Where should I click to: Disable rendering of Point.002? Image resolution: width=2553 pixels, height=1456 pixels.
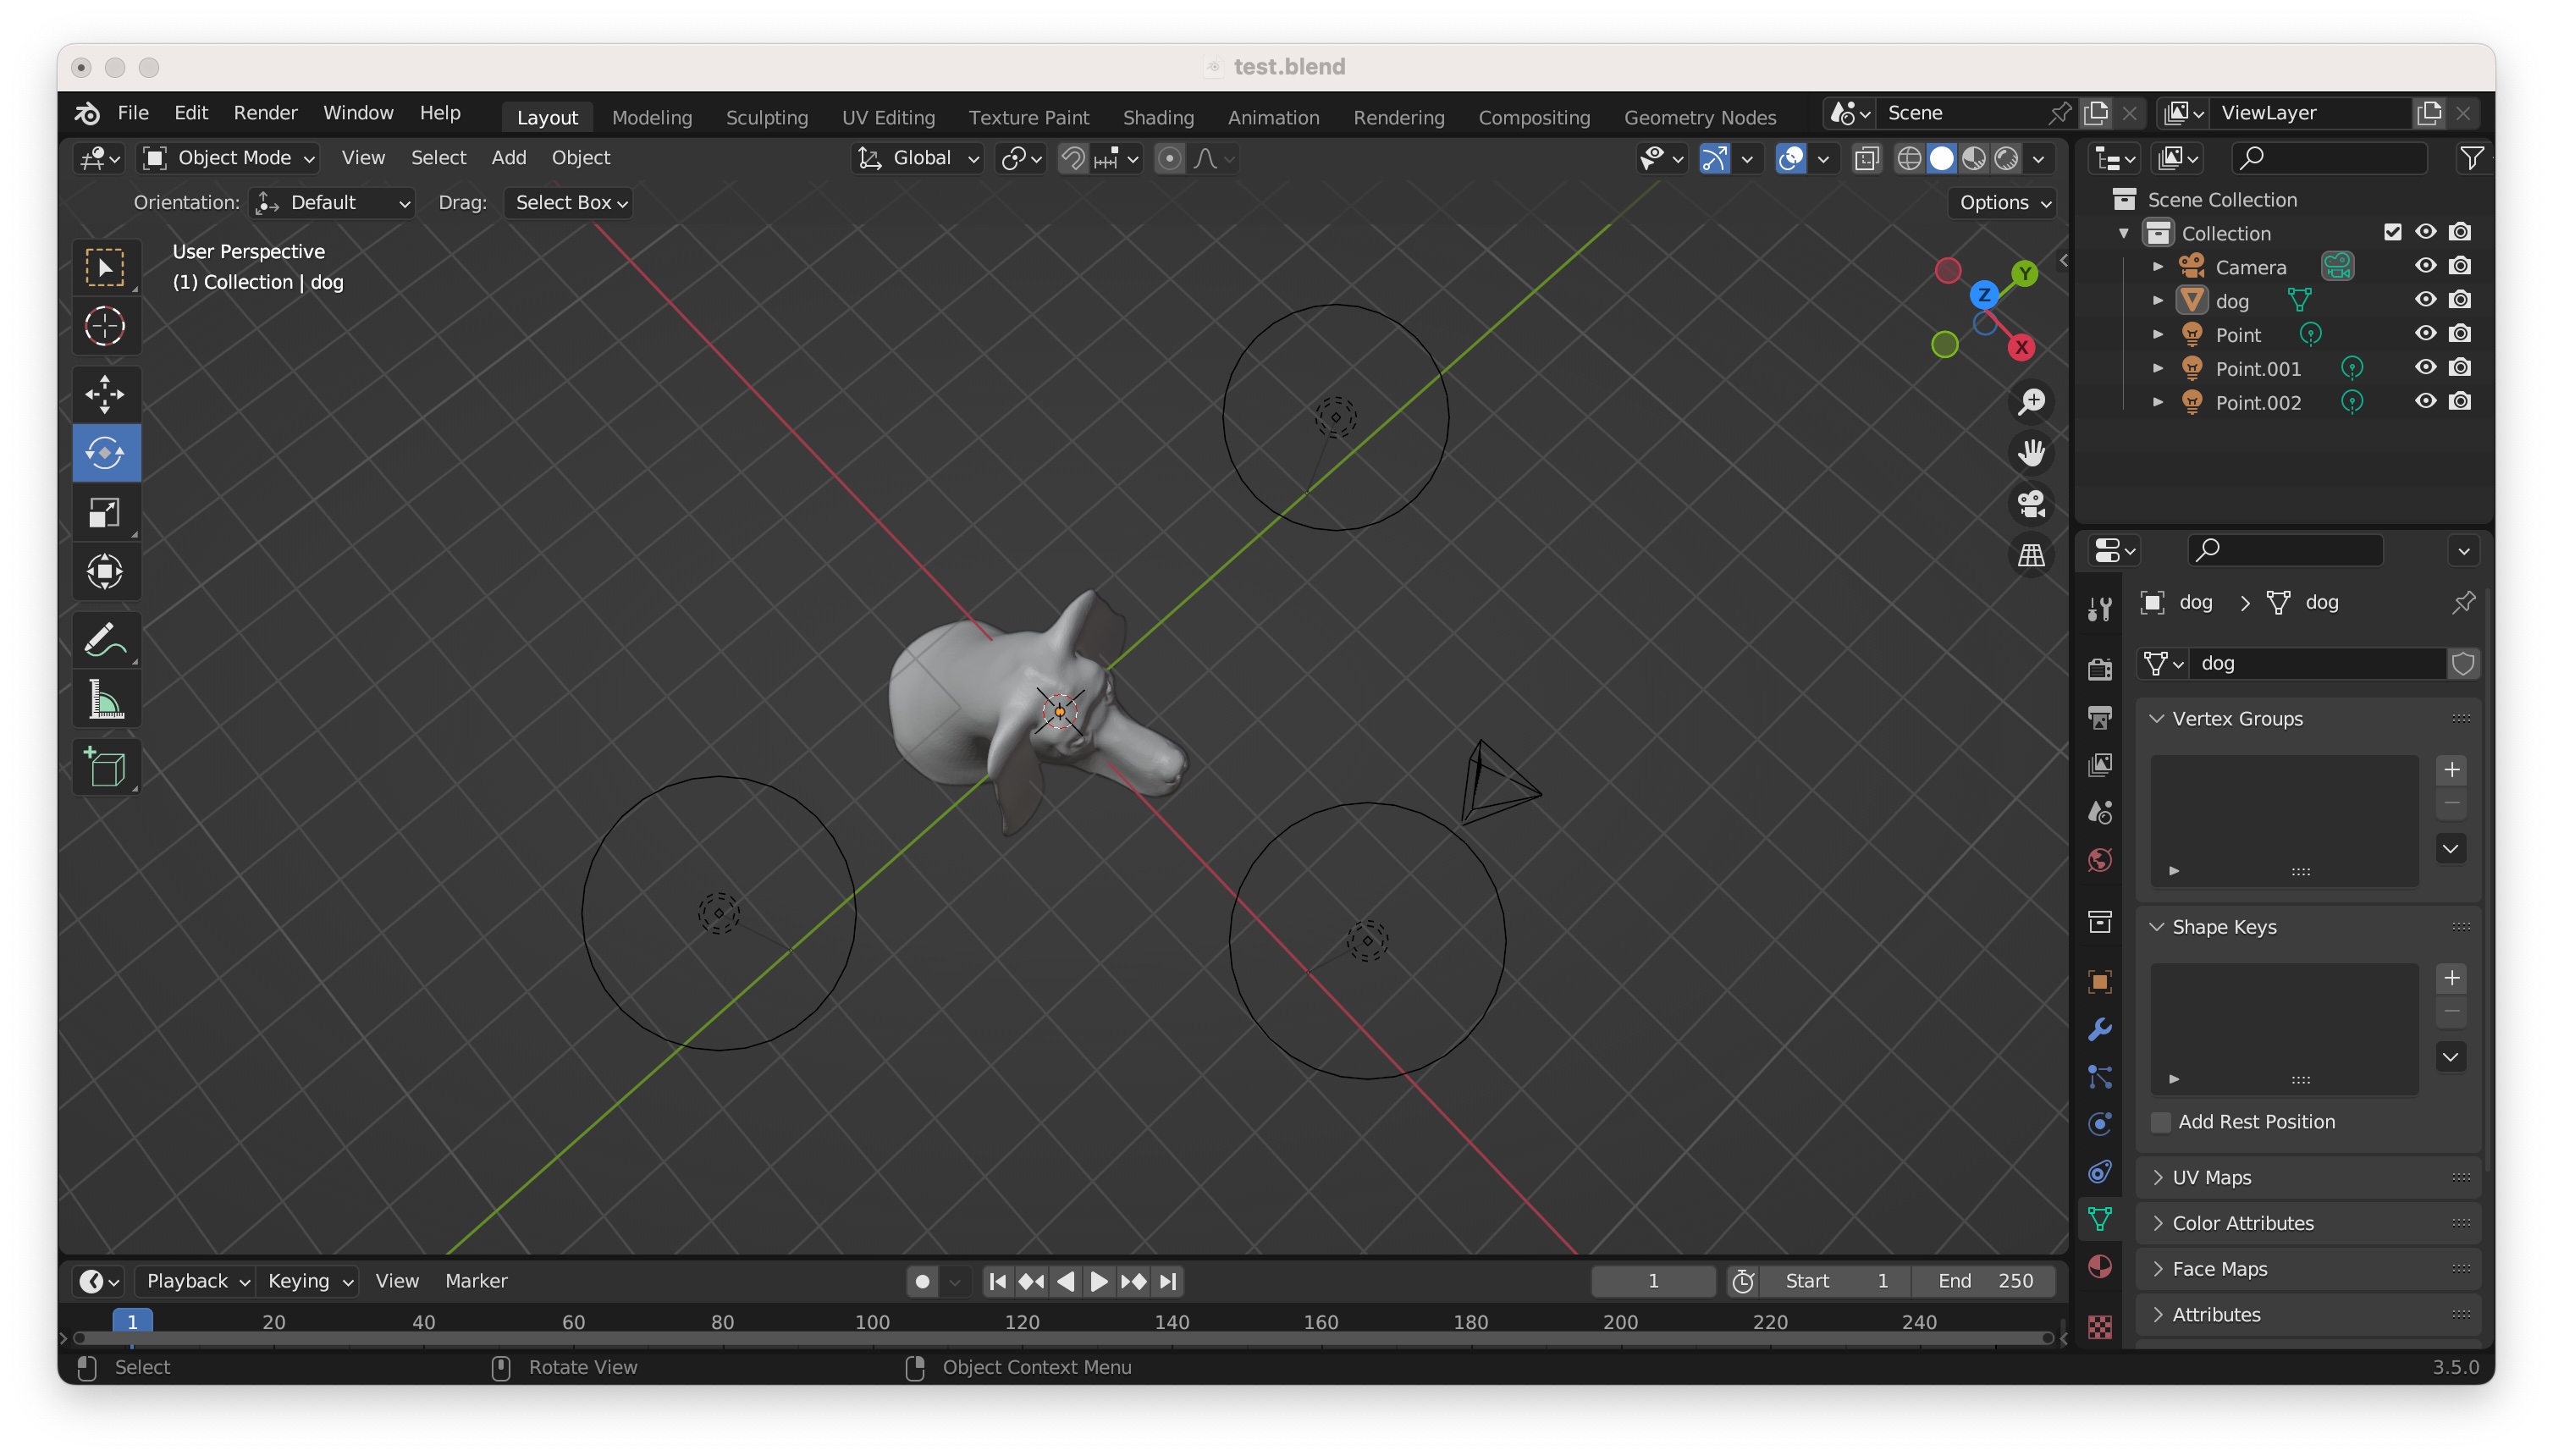click(x=2460, y=401)
